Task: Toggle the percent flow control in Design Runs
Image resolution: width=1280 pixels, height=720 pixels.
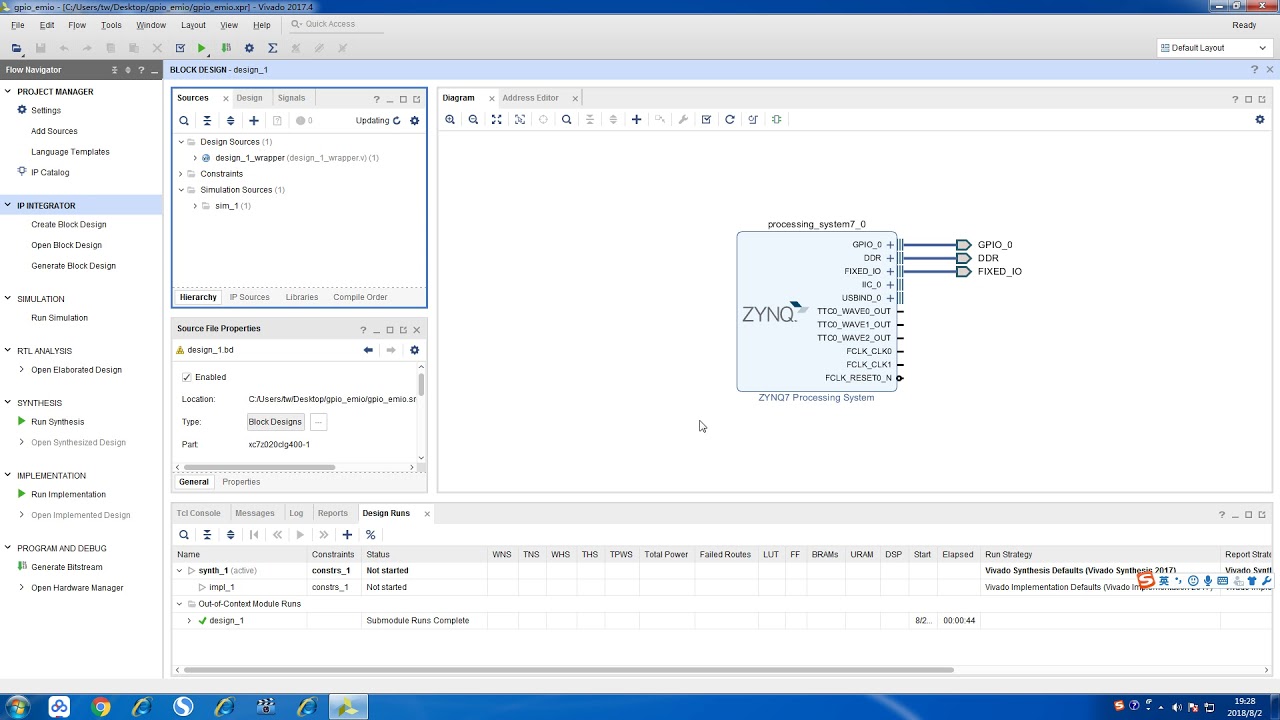Action: click(x=370, y=534)
